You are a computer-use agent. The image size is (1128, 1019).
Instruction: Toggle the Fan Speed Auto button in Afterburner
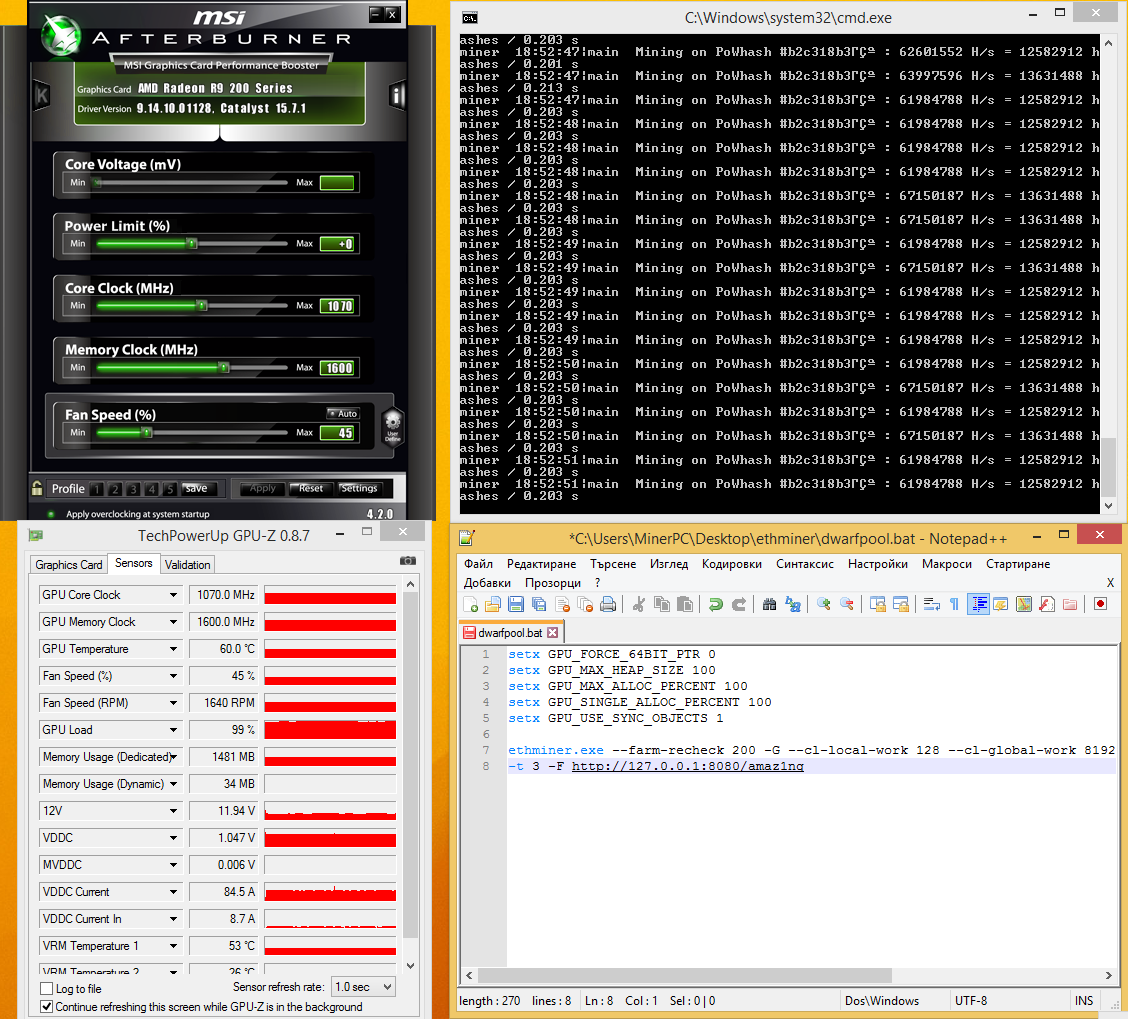pos(342,414)
